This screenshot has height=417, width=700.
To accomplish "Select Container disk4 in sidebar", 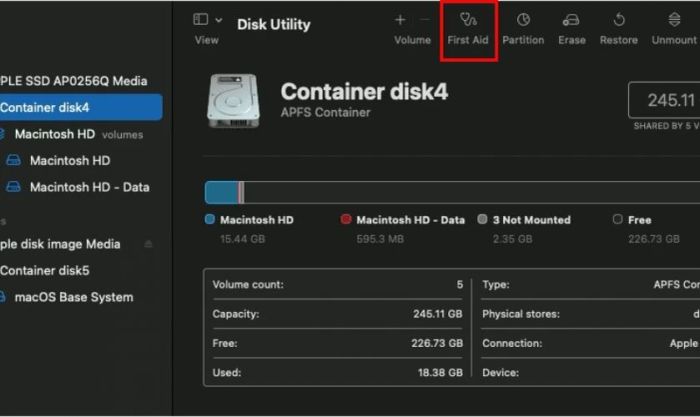I will click(81, 107).
